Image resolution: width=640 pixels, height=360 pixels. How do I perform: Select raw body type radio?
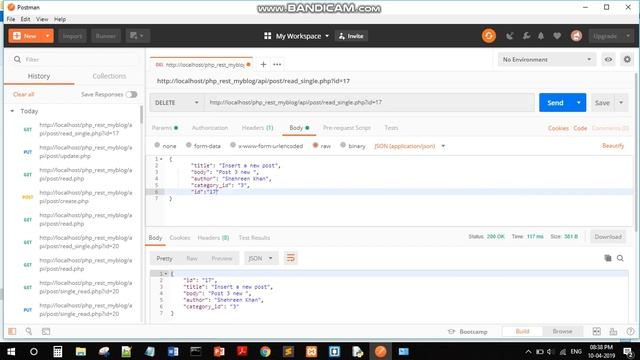click(x=315, y=145)
